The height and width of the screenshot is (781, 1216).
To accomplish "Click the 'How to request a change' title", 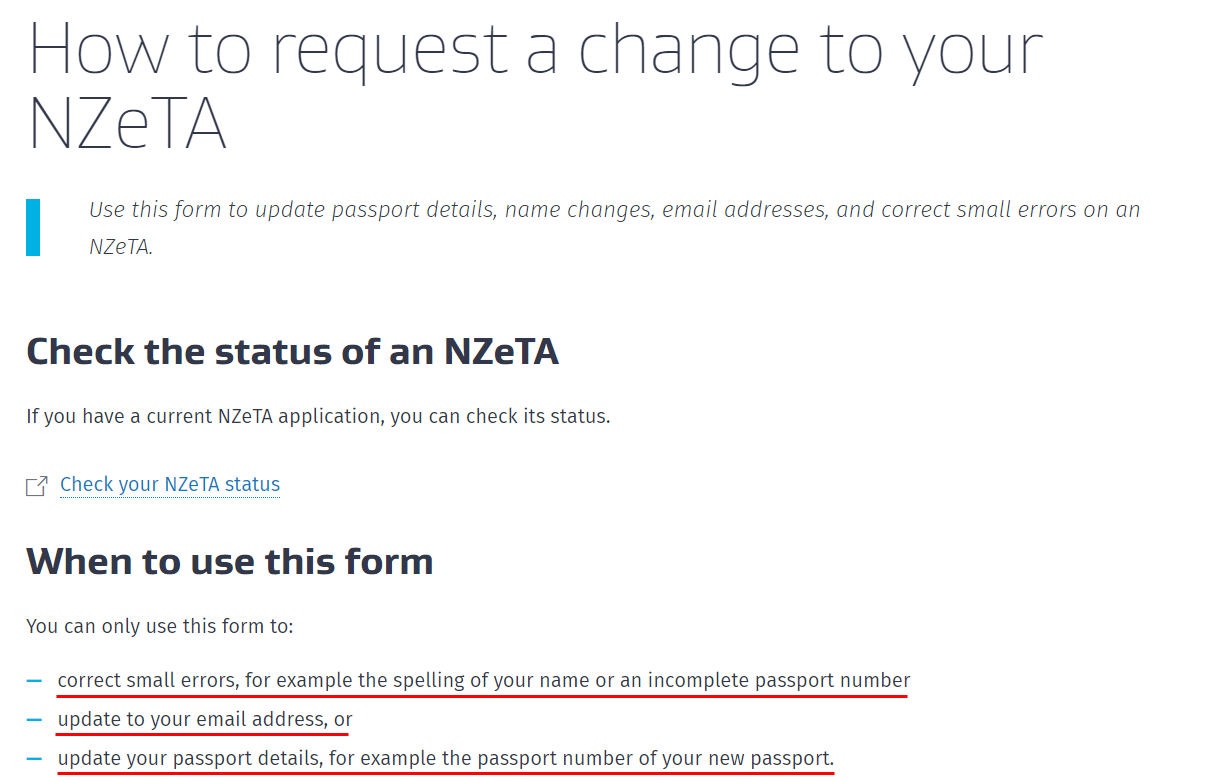I will pyautogui.click(x=535, y=50).
